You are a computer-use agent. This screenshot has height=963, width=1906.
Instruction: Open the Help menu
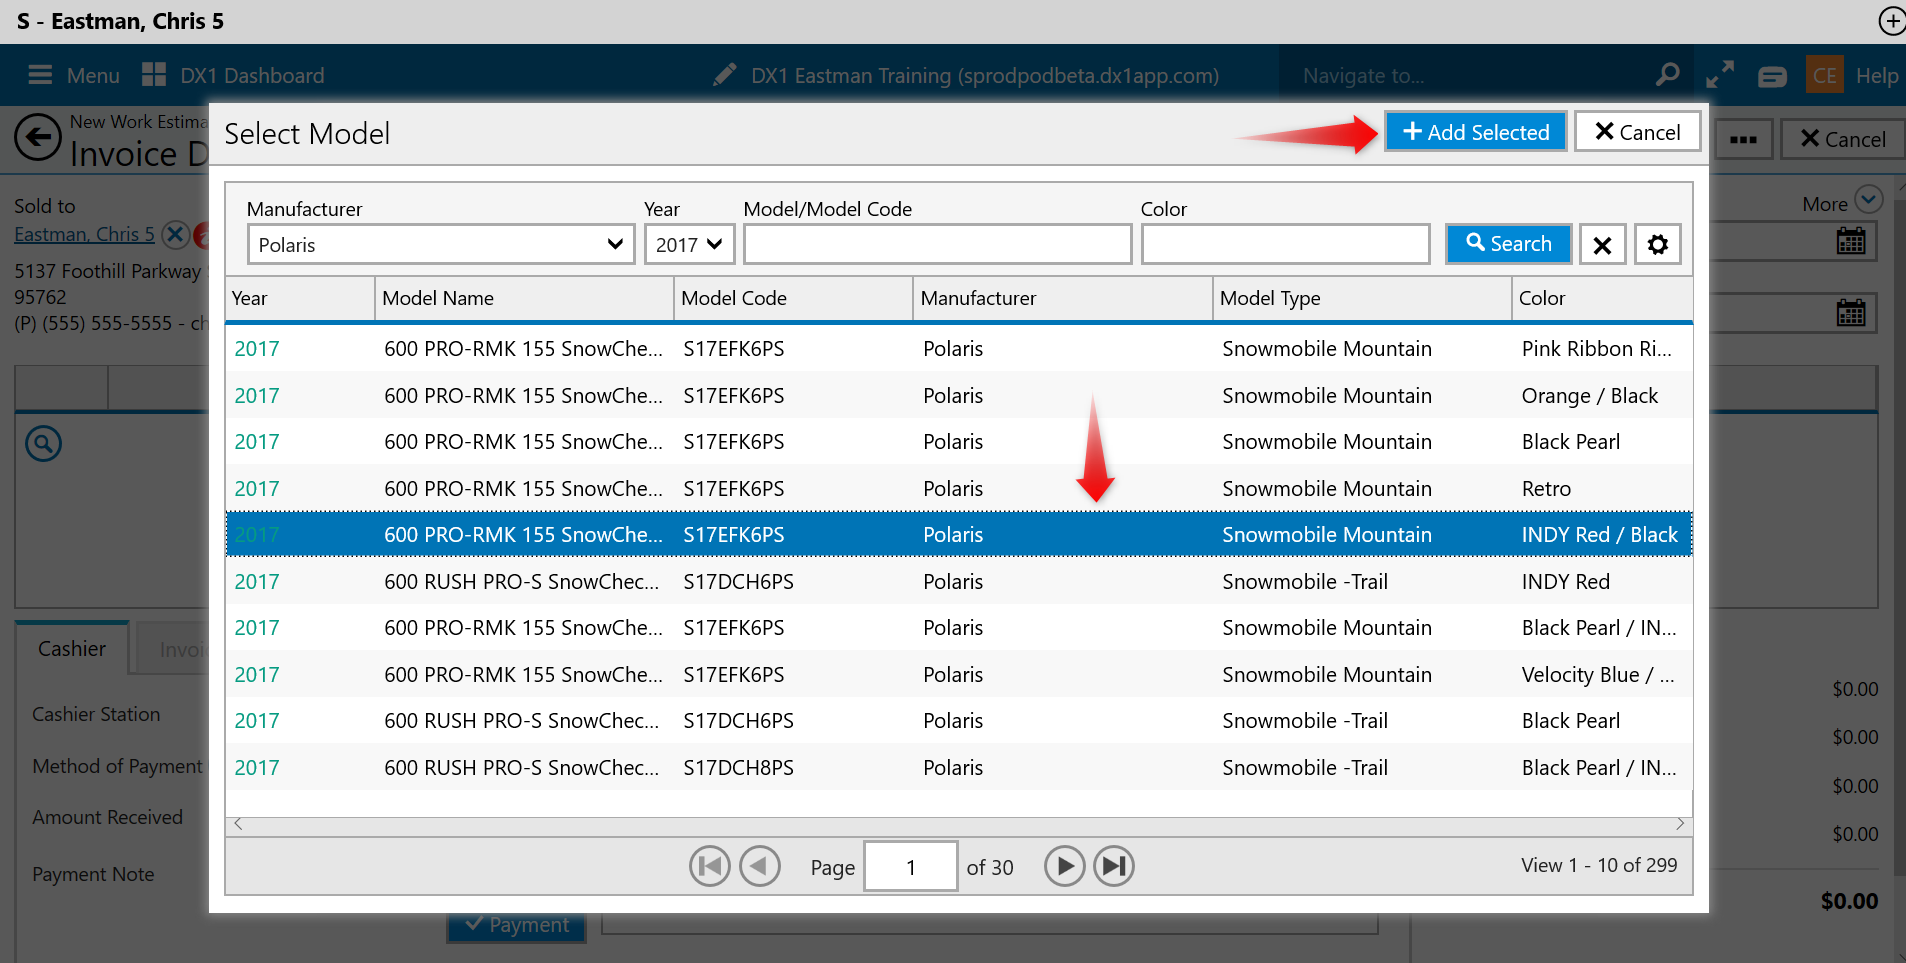tap(1877, 76)
